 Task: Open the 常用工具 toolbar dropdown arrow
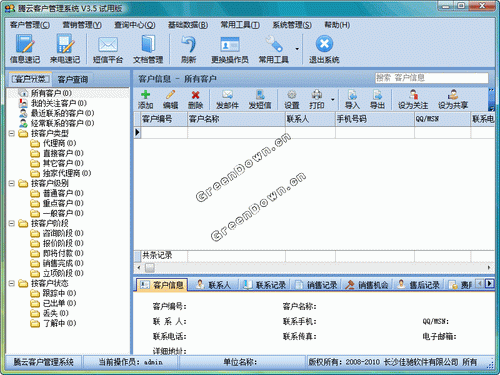(x=297, y=49)
